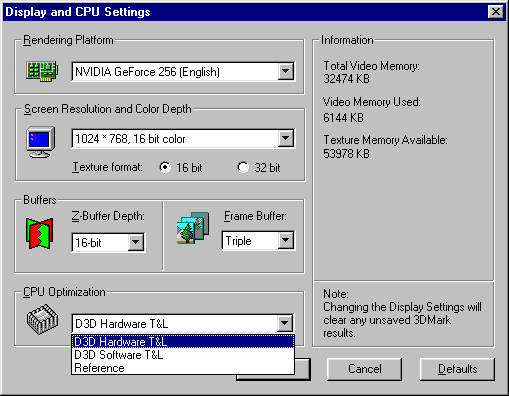Open the screen resolution dropdown arrow
The width and height of the screenshot is (509, 396).
point(286,138)
